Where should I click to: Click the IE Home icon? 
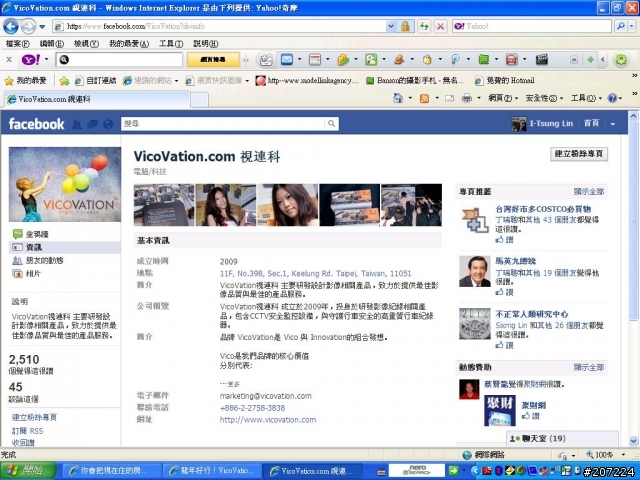point(398,98)
